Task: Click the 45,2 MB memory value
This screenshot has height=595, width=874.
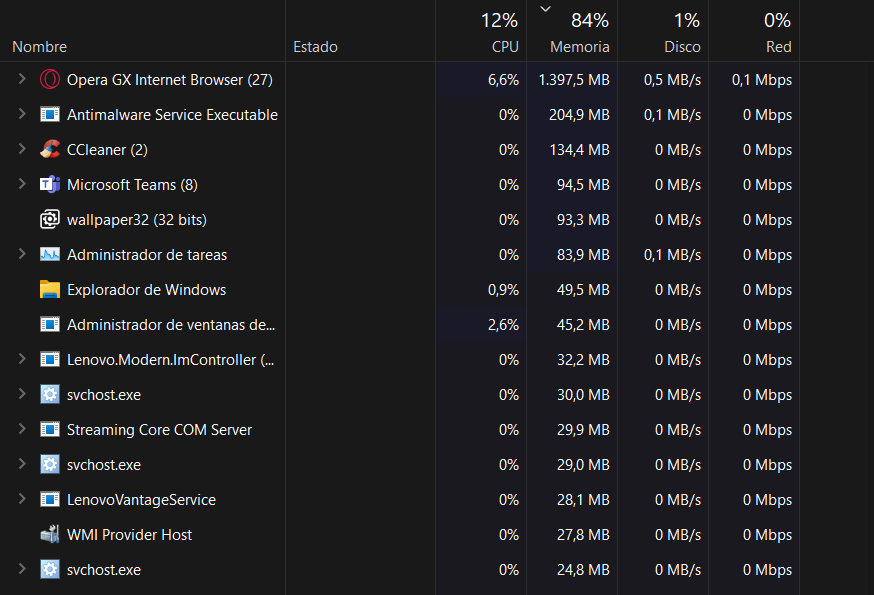Action: pyautogui.click(x=583, y=325)
